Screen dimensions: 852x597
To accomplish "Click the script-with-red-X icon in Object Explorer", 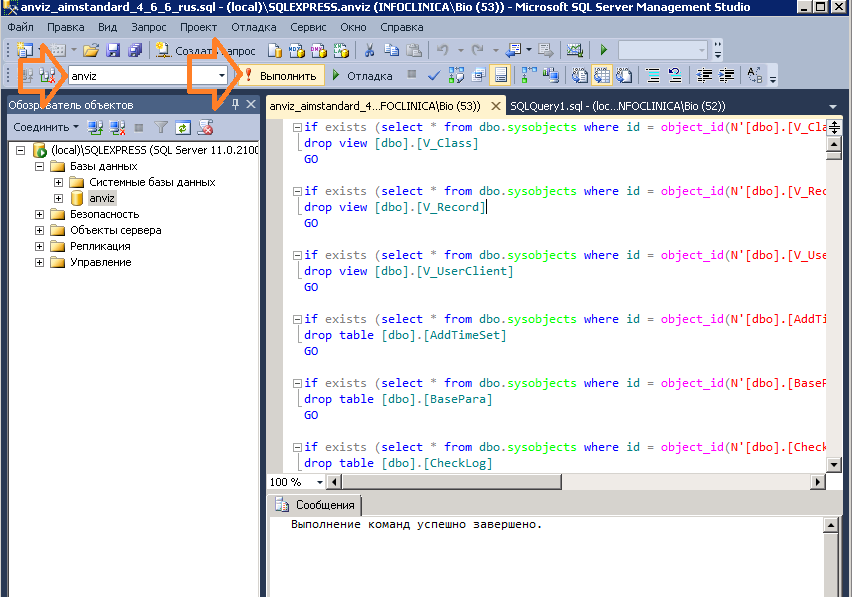I will (x=205, y=128).
